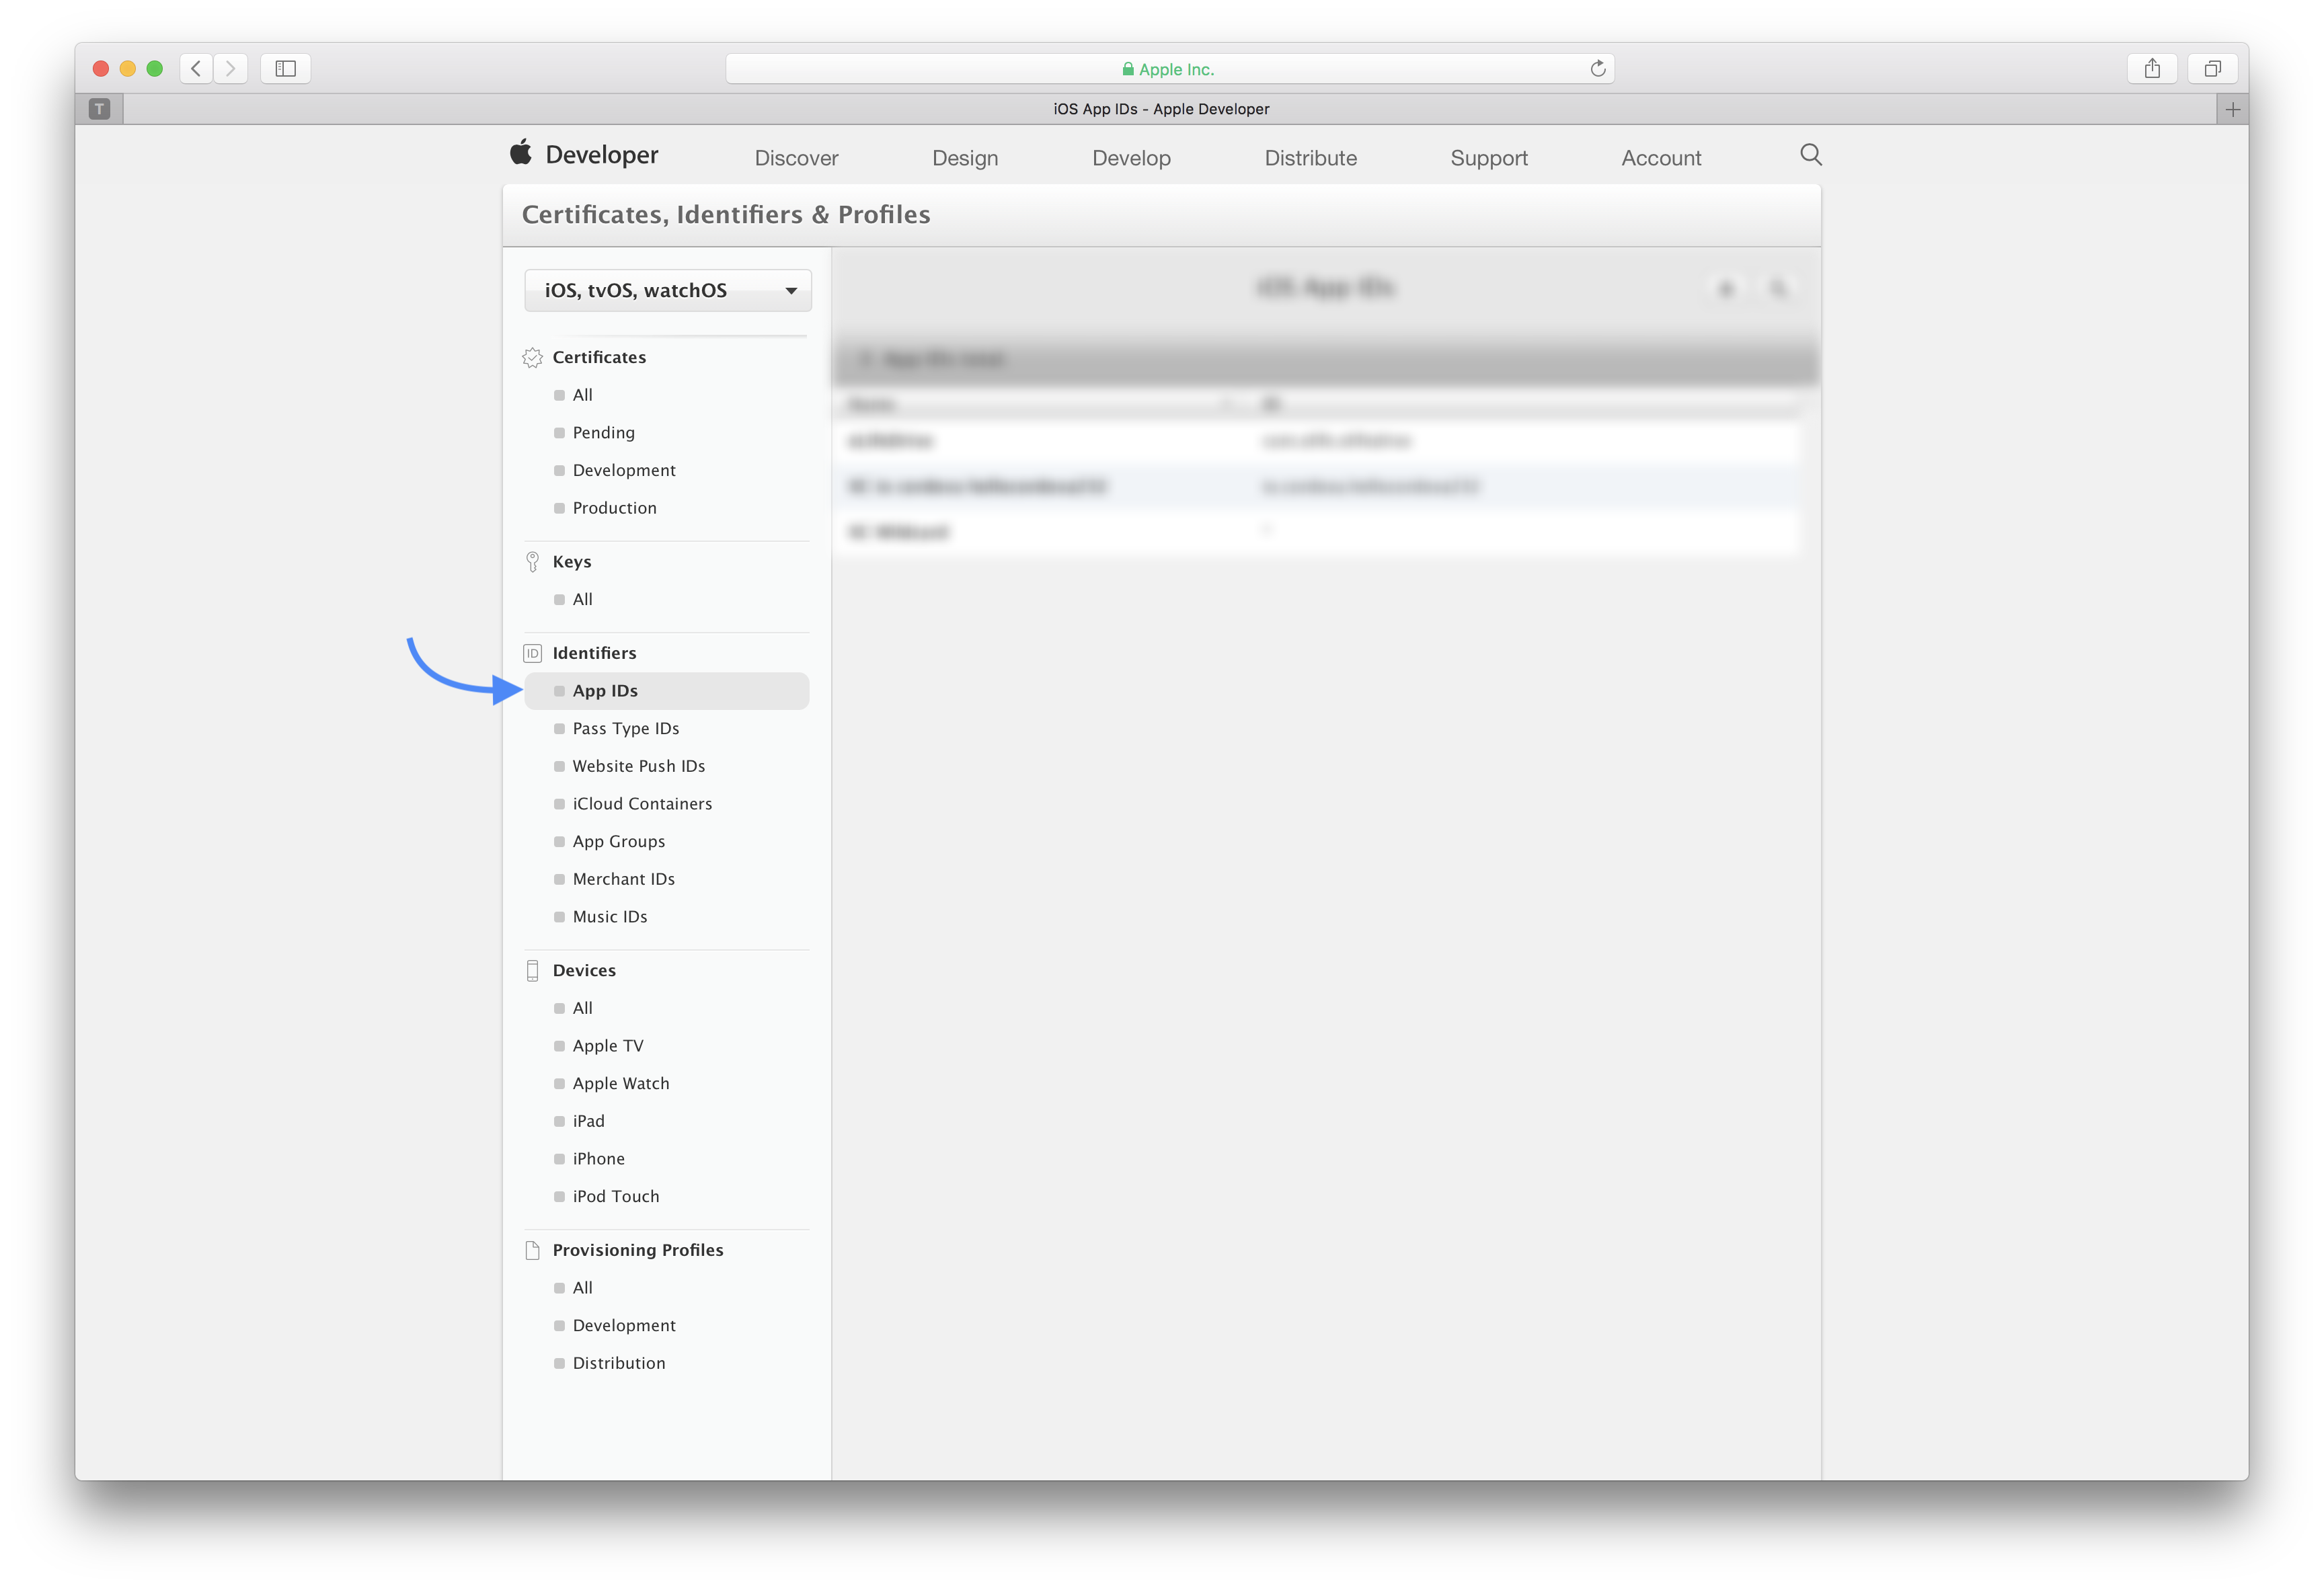Select iPod Touch devices
2324x1588 pixels.
[616, 1197]
